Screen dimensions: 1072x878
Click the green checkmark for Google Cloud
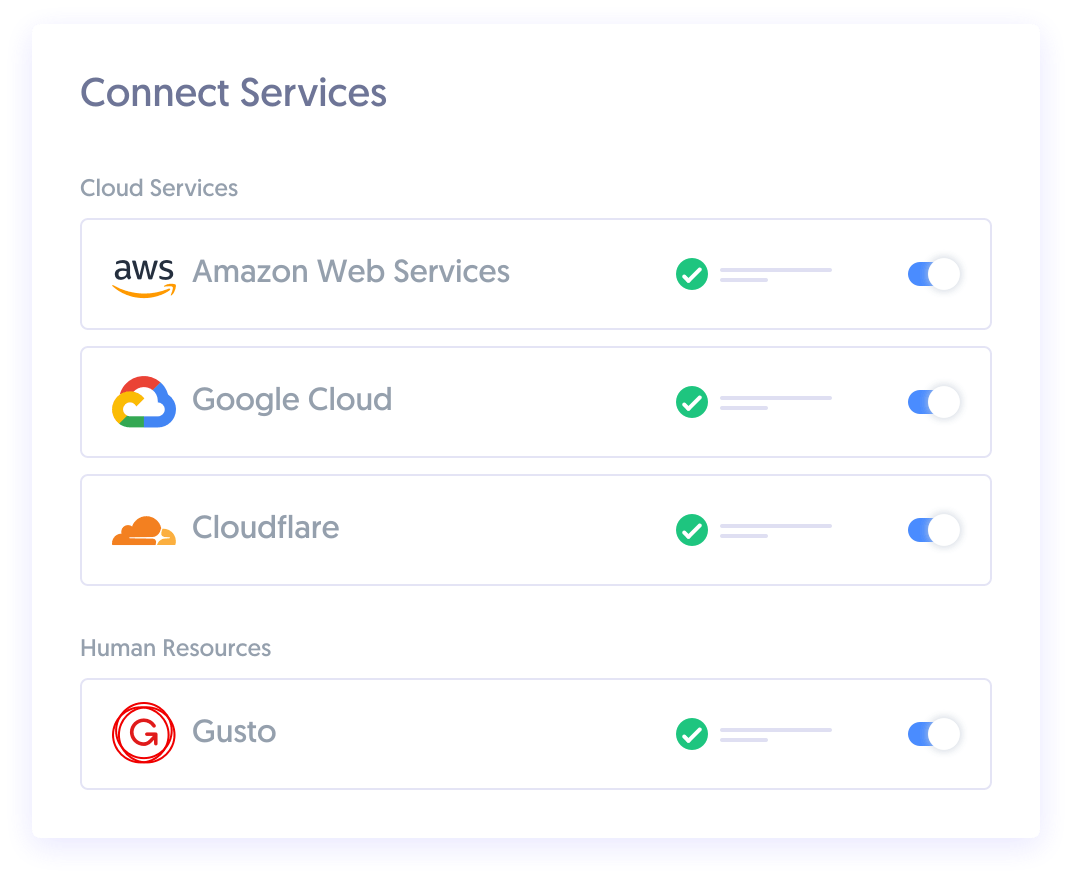tap(692, 402)
